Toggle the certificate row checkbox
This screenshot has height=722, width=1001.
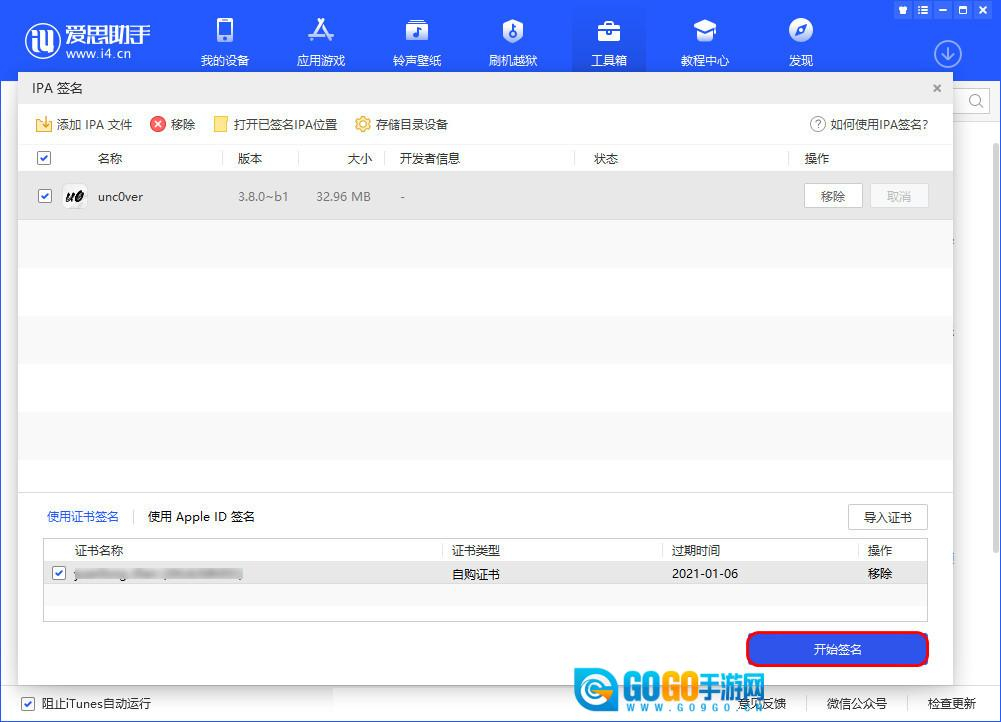tap(59, 573)
